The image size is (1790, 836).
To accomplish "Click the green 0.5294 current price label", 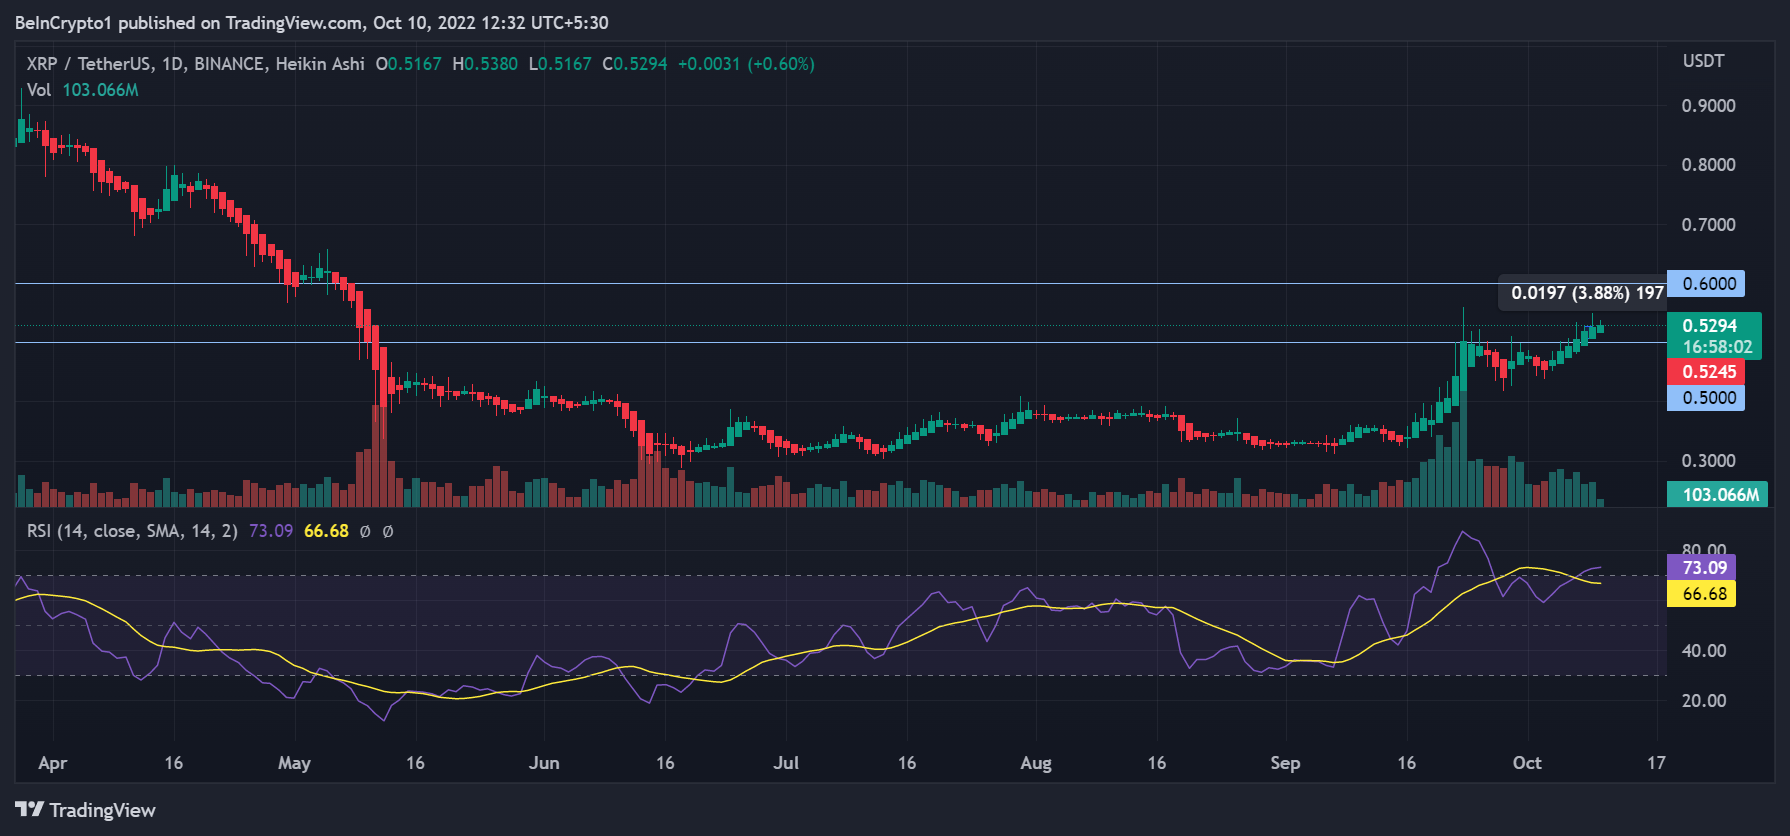I will click(x=1713, y=326).
